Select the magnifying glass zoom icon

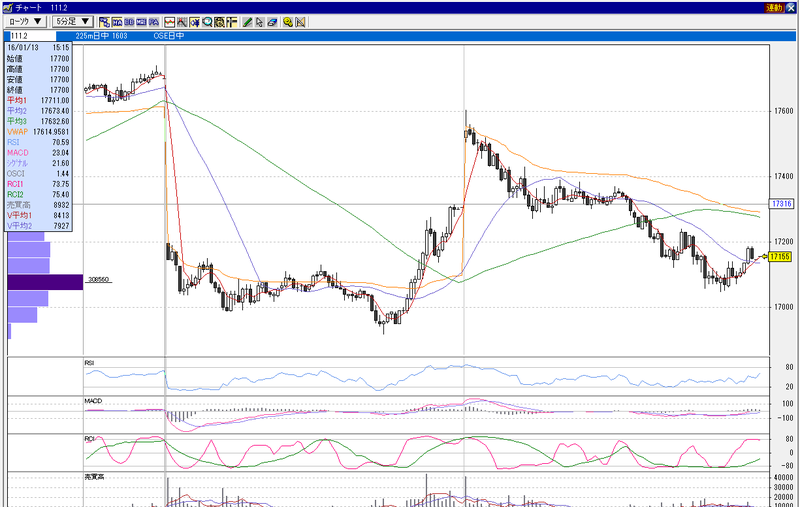tap(207, 22)
